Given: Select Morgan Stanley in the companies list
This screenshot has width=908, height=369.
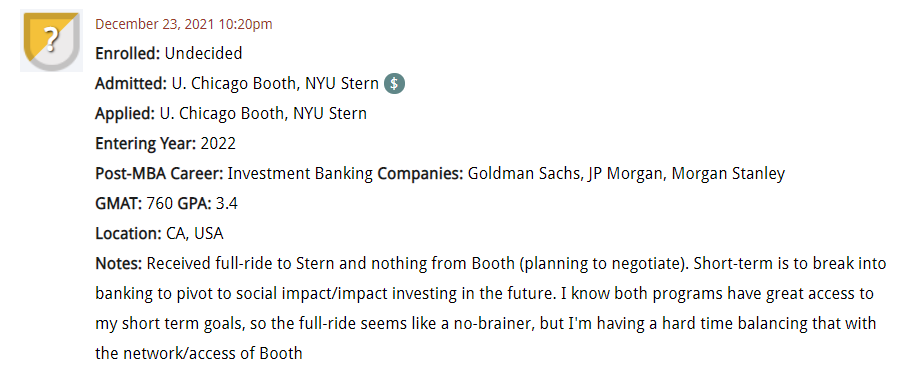Looking at the screenshot, I should tap(728, 173).
